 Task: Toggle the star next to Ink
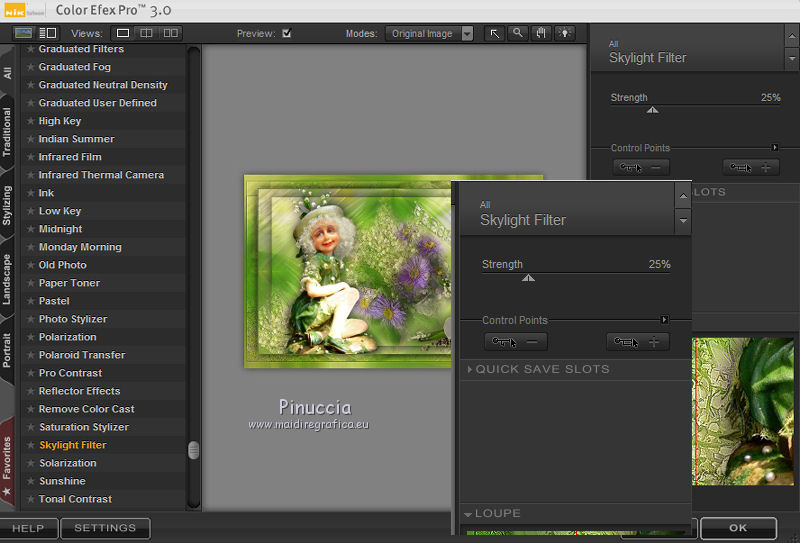click(x=31, y=193)
